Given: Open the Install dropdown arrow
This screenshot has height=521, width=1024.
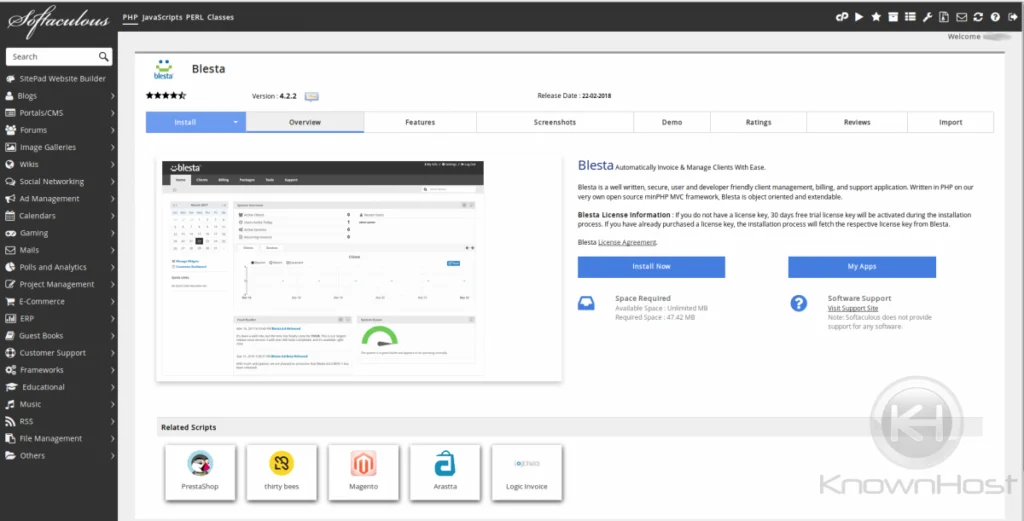Looking at the screenshot, I should click(236, 122).
